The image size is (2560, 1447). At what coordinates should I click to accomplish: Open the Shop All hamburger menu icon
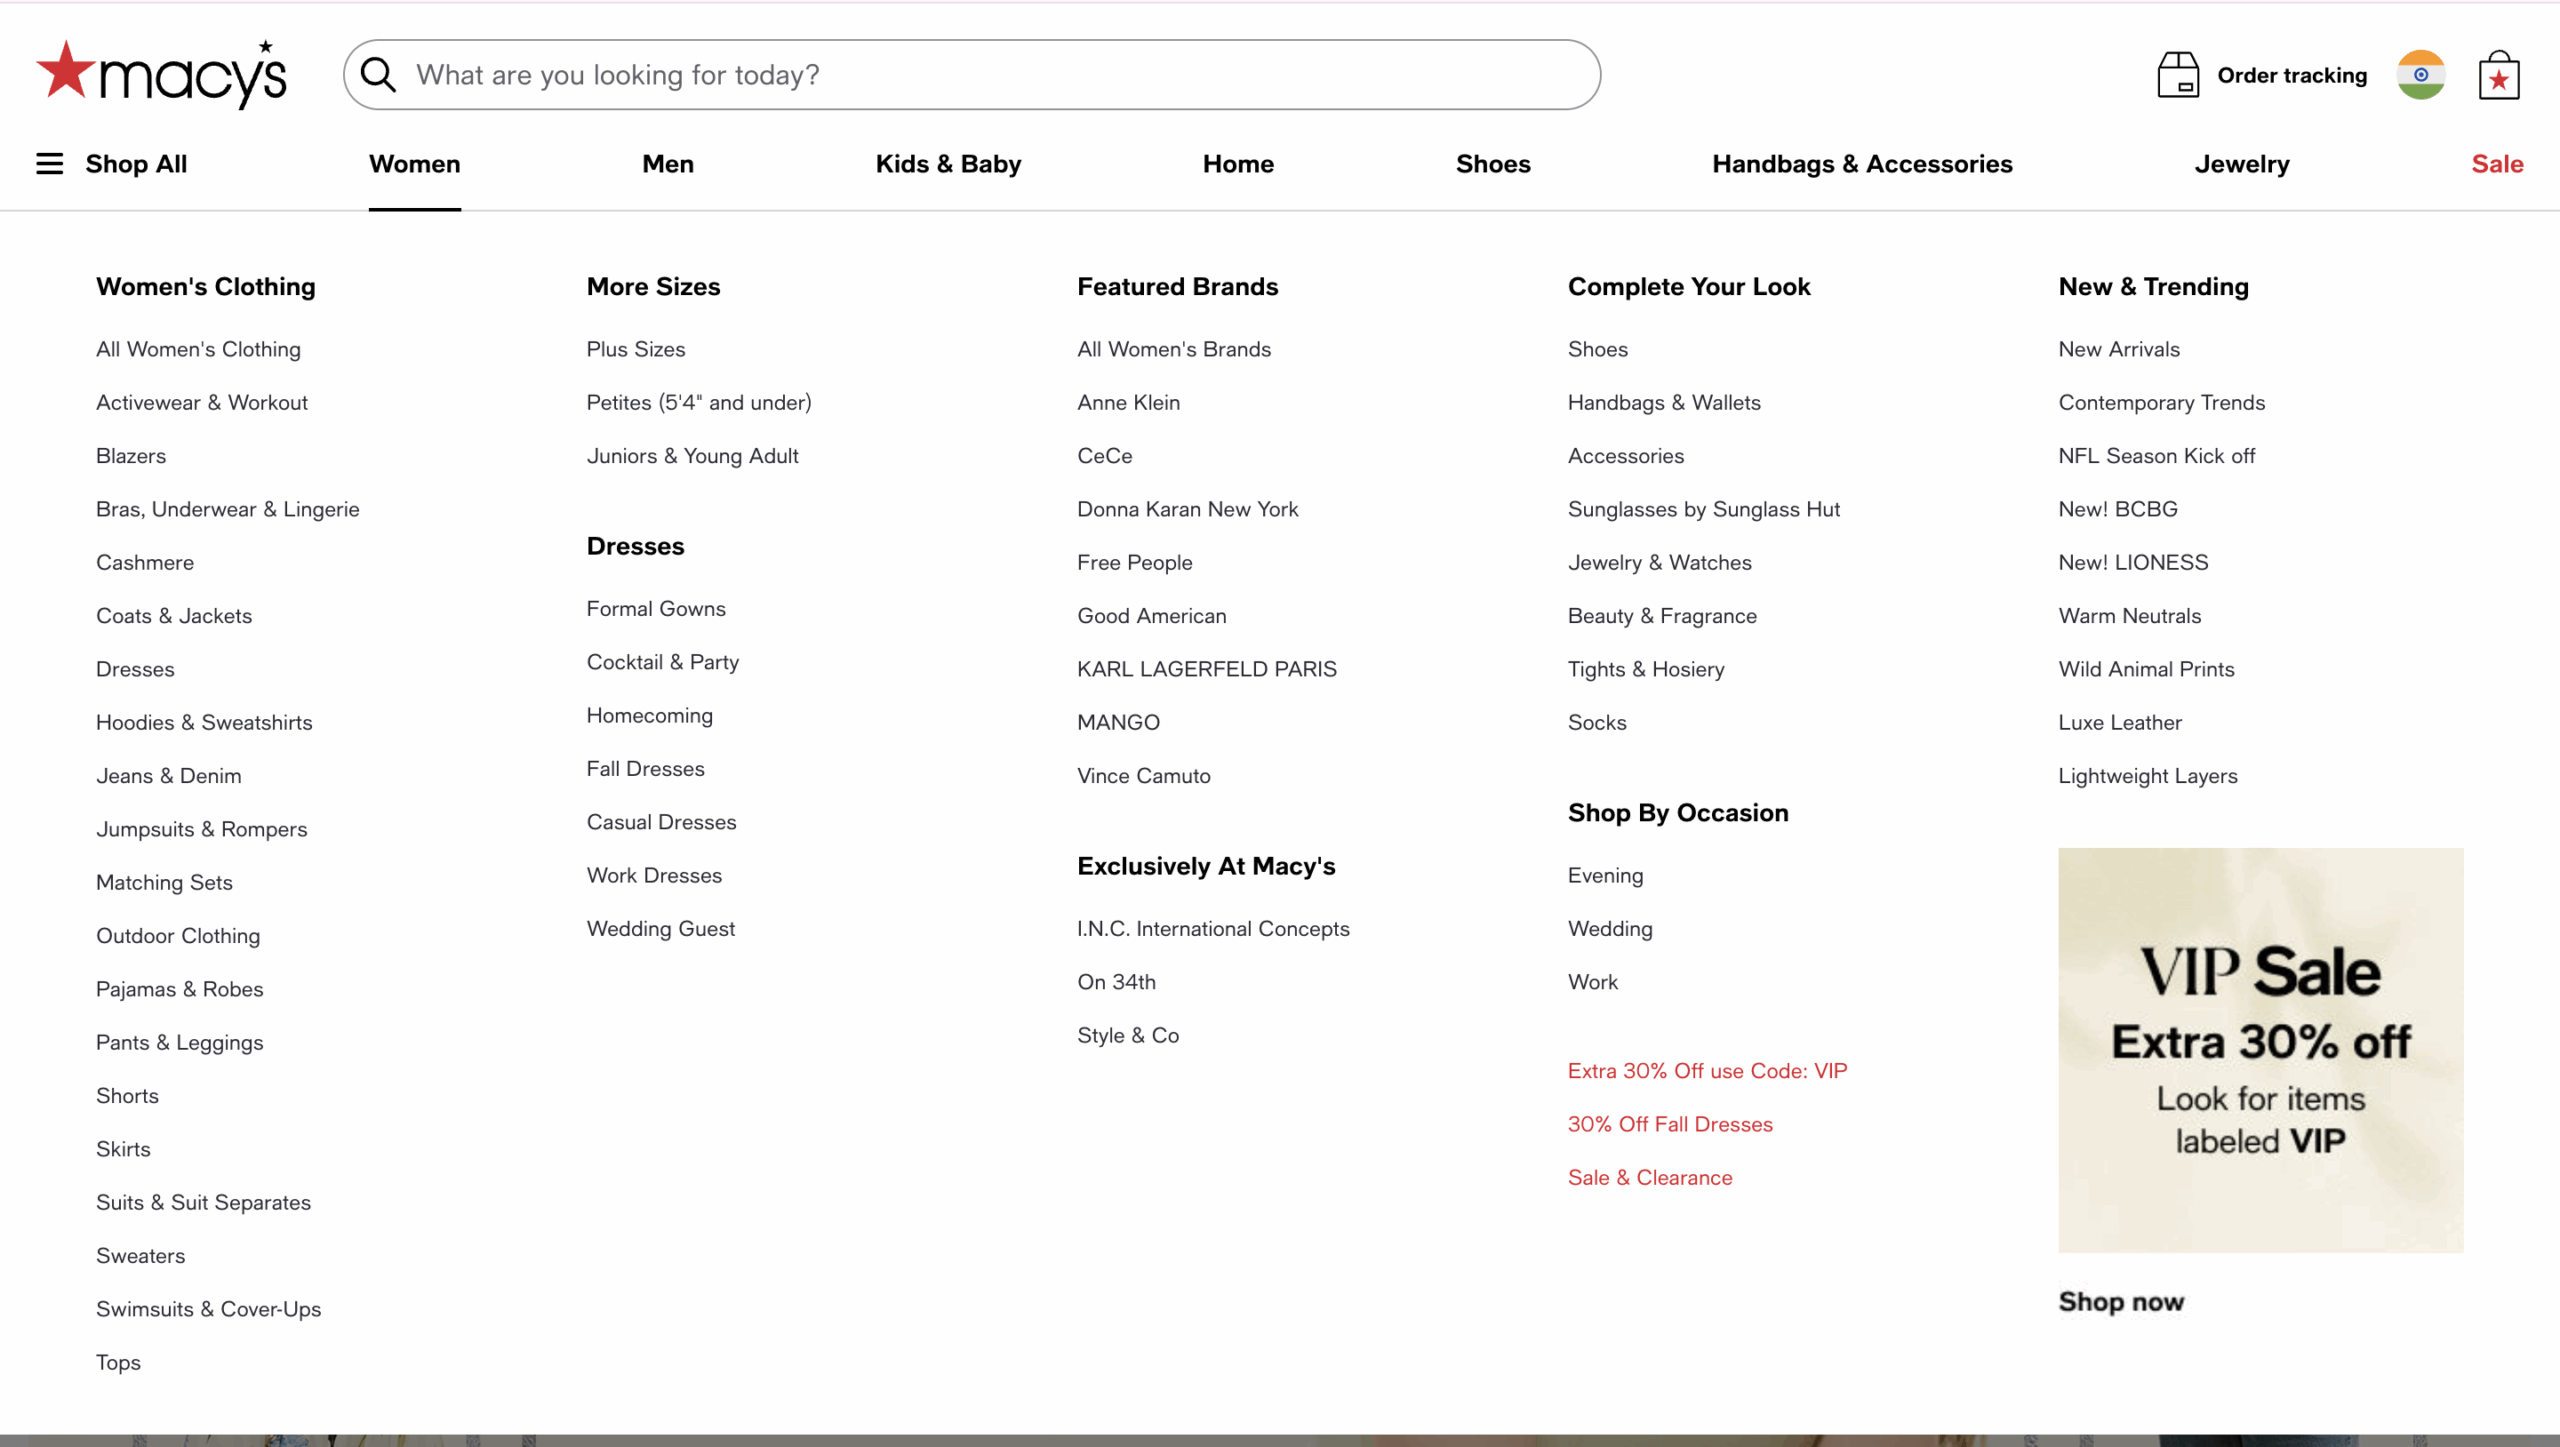tap(49, 164)
